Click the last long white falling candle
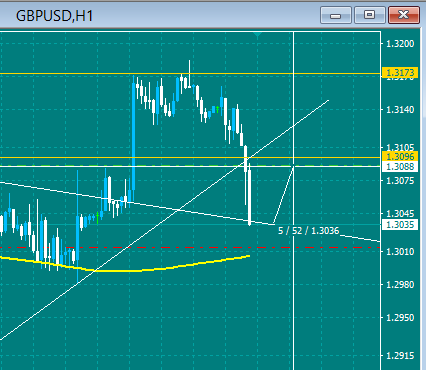The width and height of the screenshot is (426, 370). tap(249, 195)
